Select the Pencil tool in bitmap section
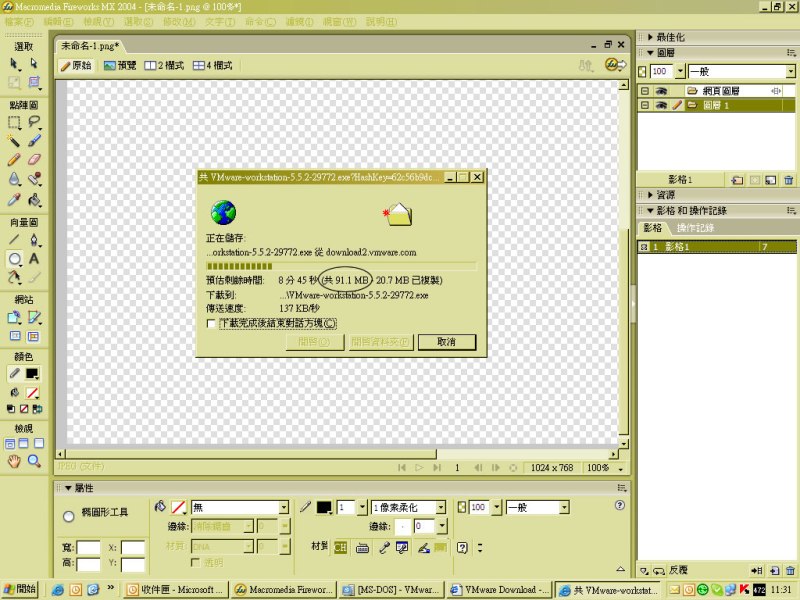Viewport: 800px width, 600px height. (14, 159)
